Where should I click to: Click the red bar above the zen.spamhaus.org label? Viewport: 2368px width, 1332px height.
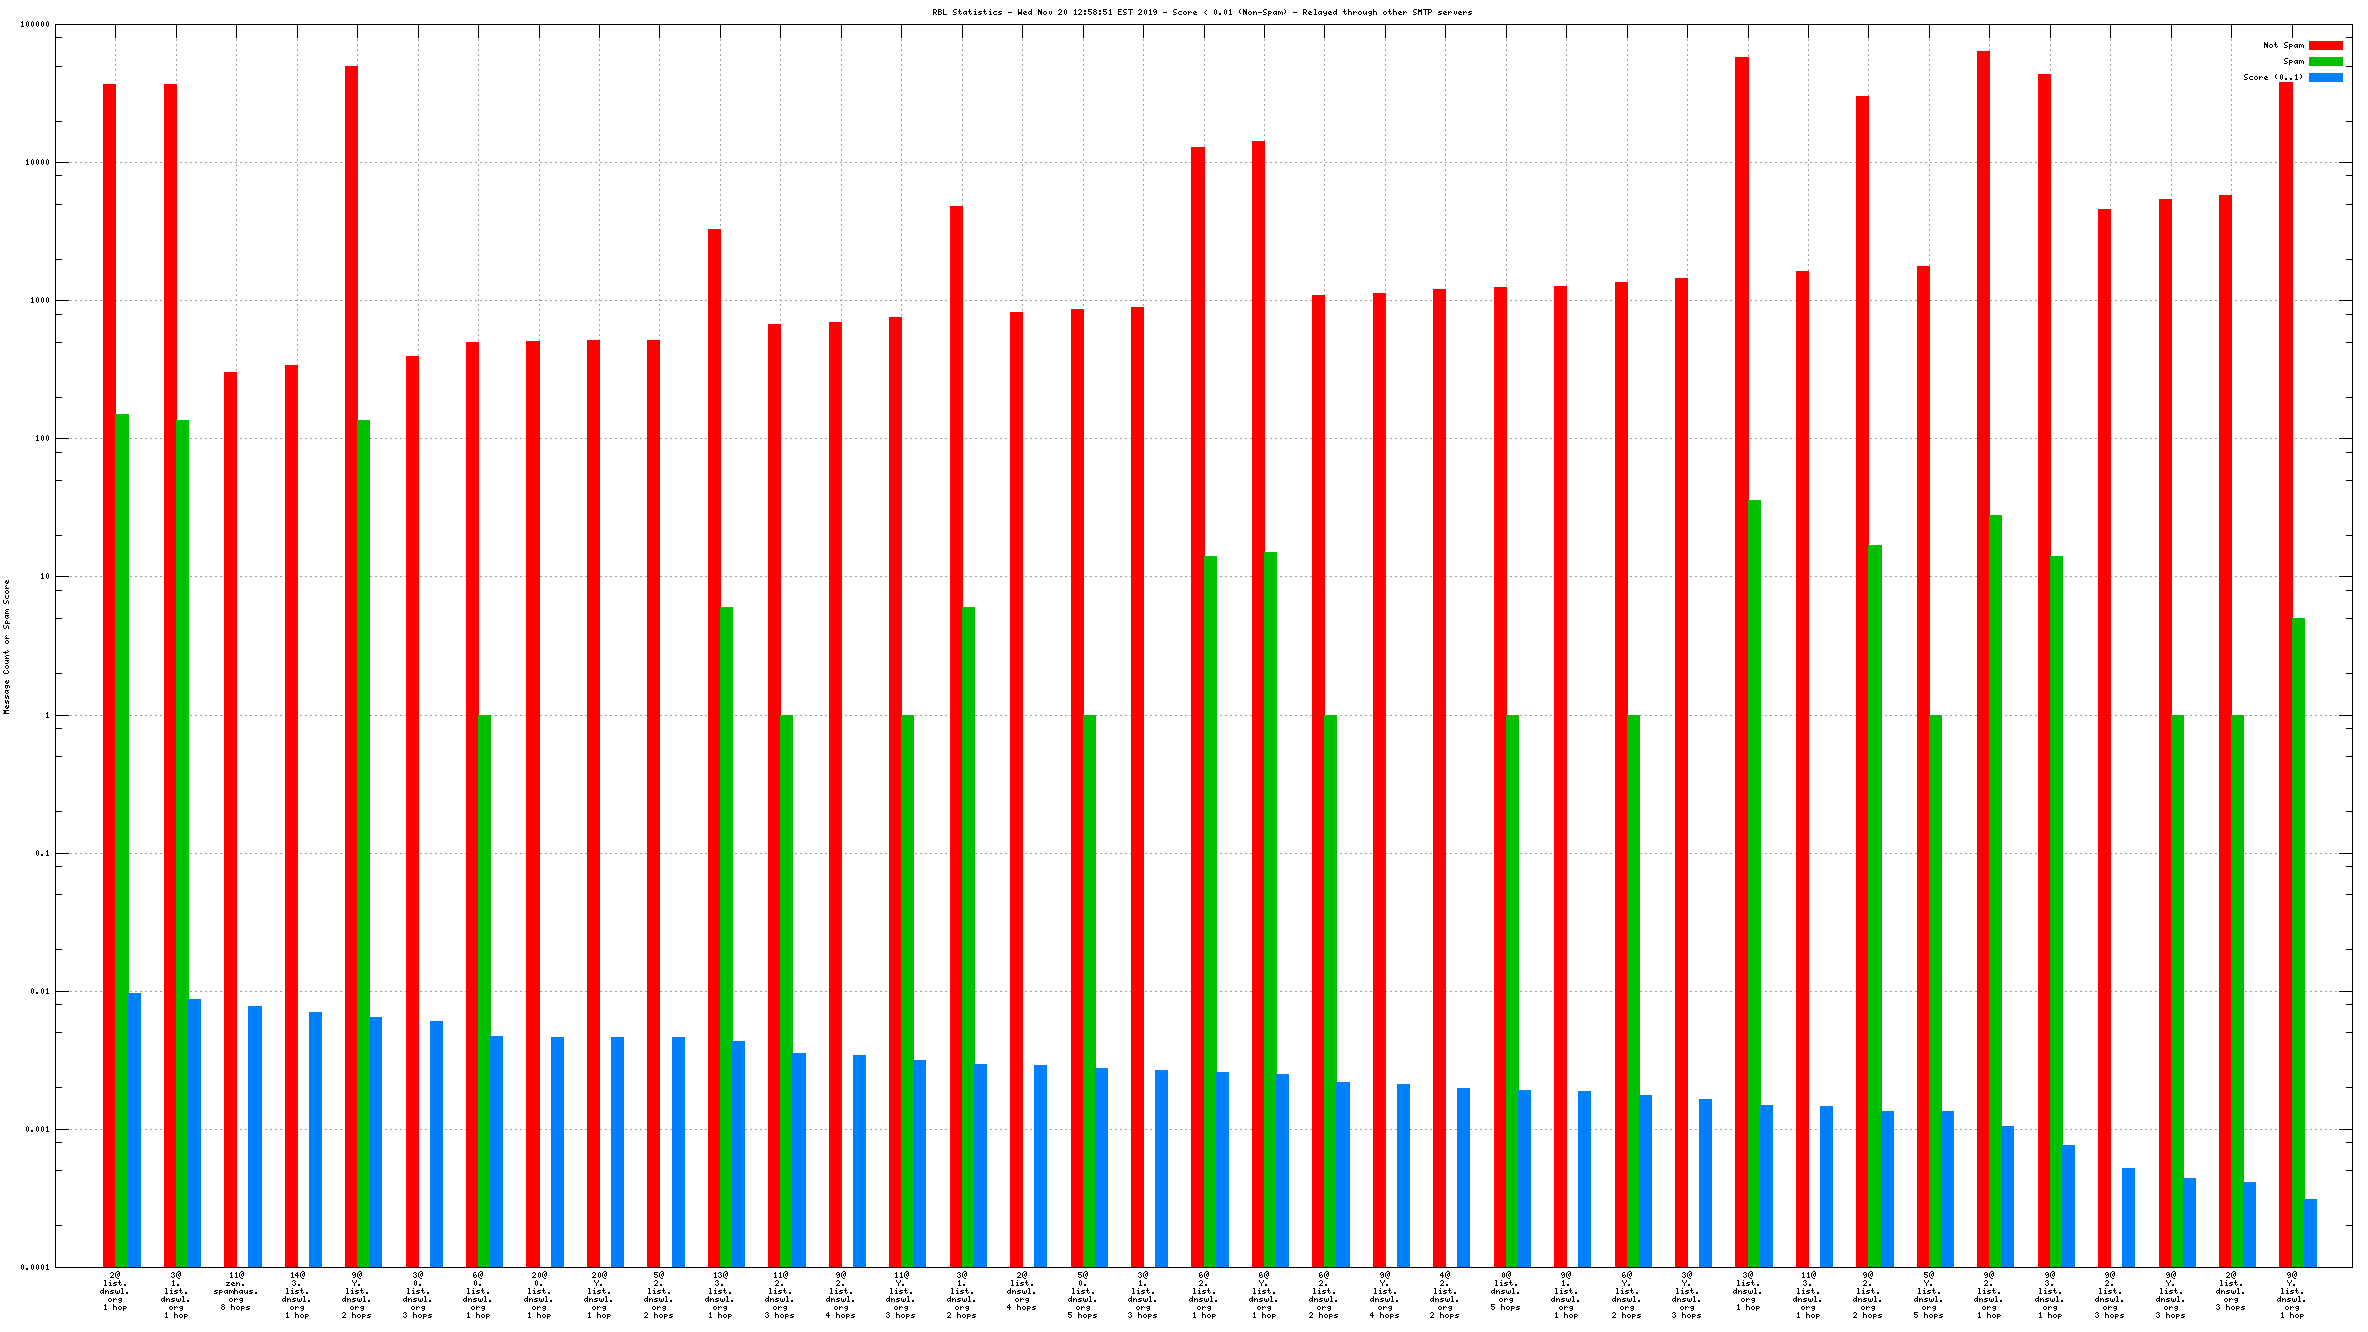pyautogui.click(x=231, y=820)
